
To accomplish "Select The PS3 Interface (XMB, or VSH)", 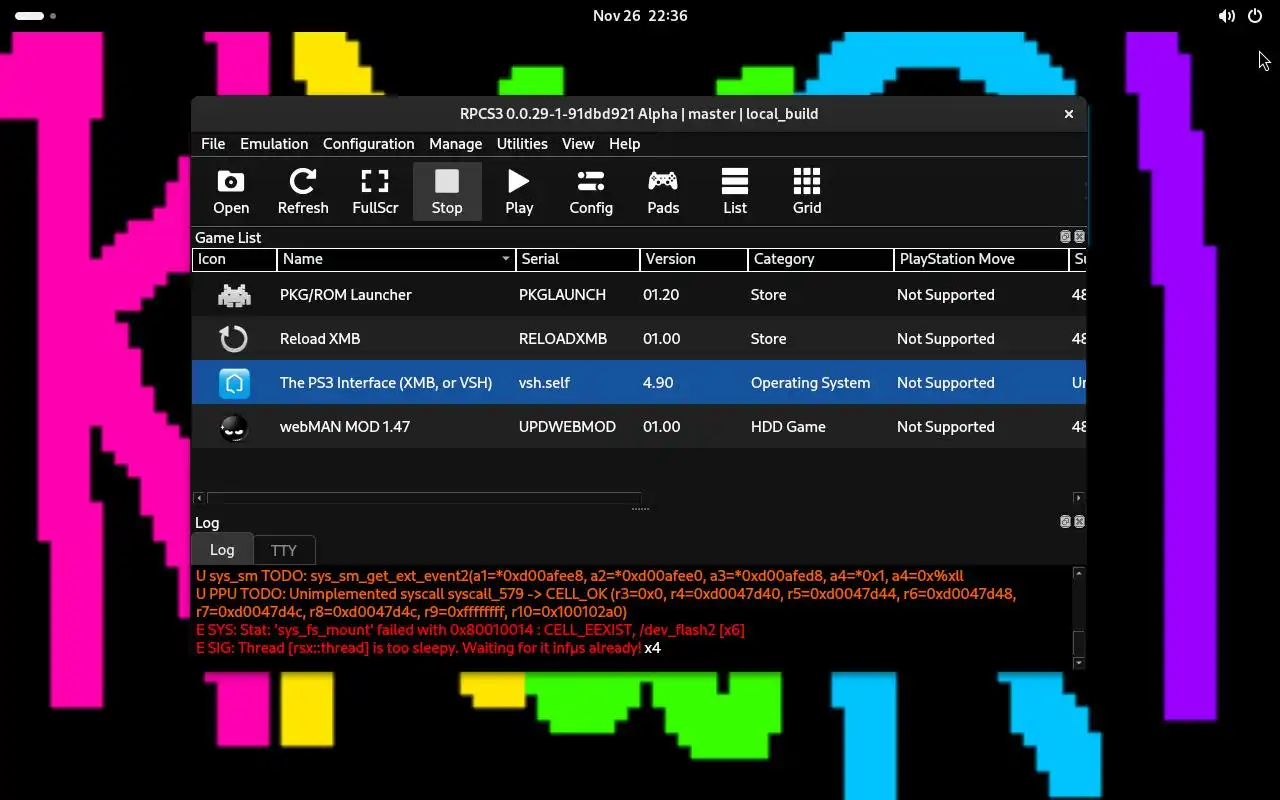I will tap(639, 383).
